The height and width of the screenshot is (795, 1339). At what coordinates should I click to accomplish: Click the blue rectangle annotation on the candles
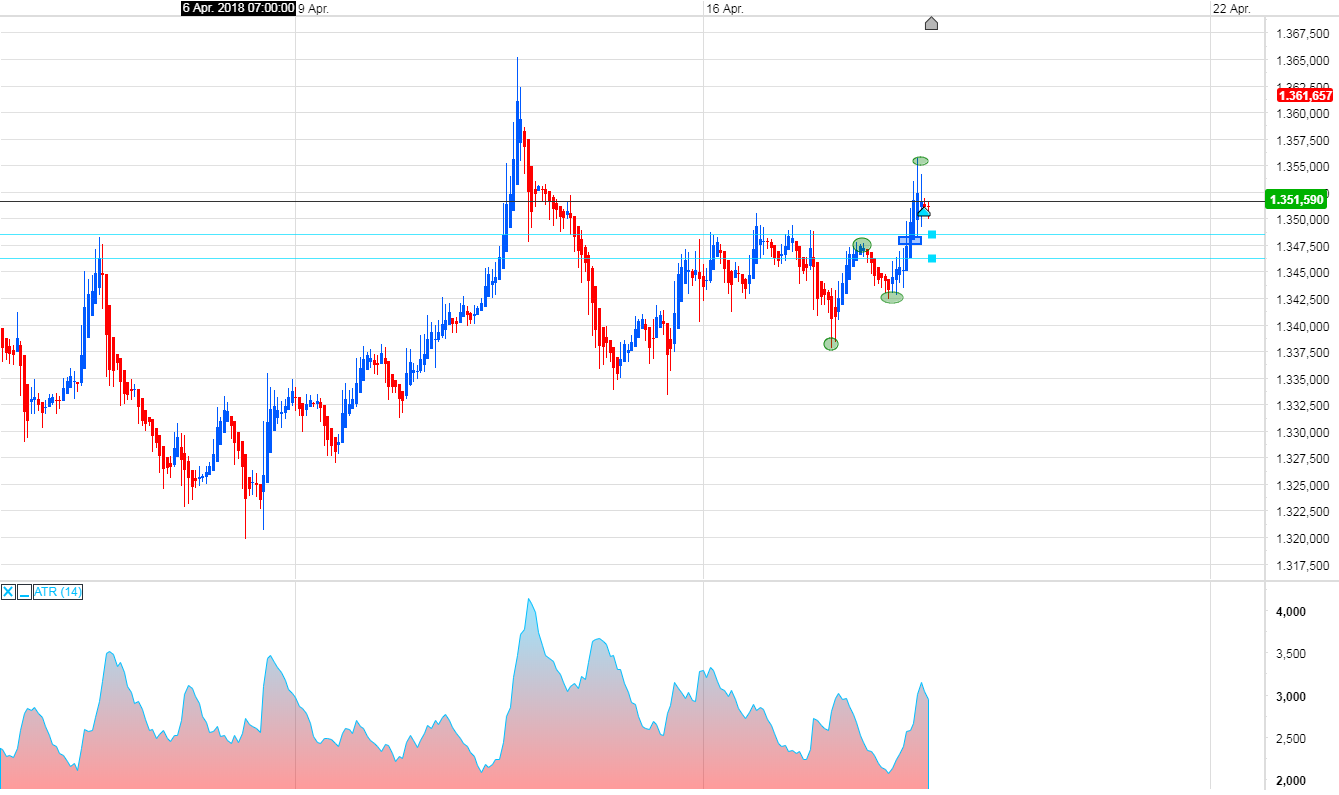tap(910, 240)
